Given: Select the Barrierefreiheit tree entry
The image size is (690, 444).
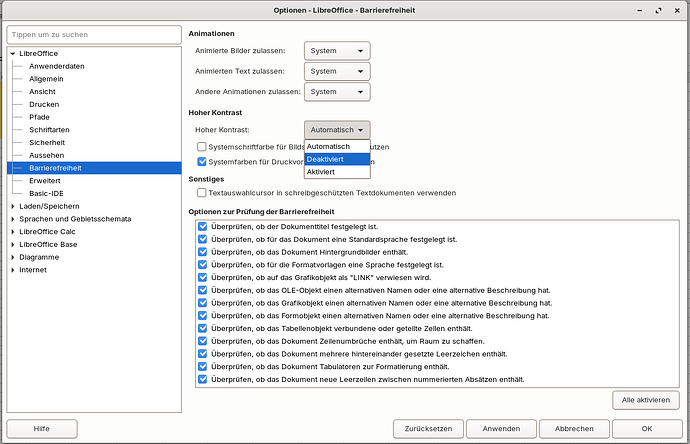Looking at the screenshot, I should pyautogui.click(x=94, y=168).
